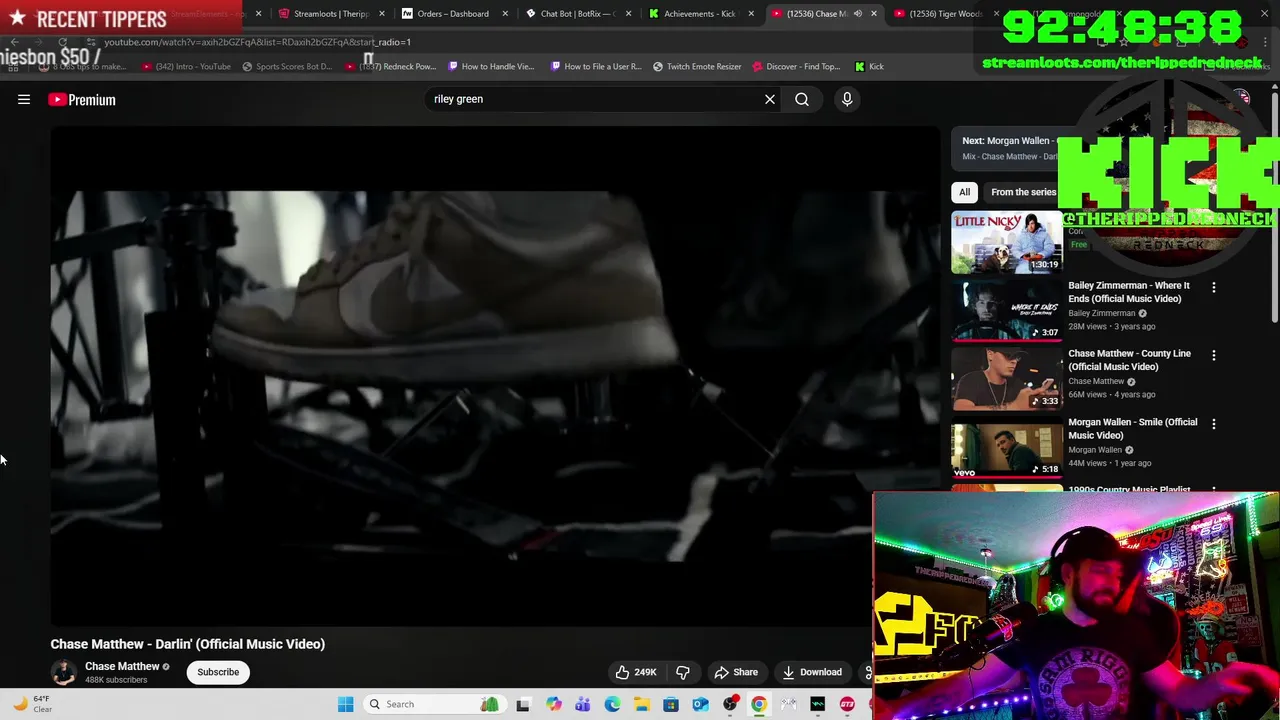Viewport: 1280px width, 720px height.
Task: Open Windows Start menu
Action: point(345,704)
